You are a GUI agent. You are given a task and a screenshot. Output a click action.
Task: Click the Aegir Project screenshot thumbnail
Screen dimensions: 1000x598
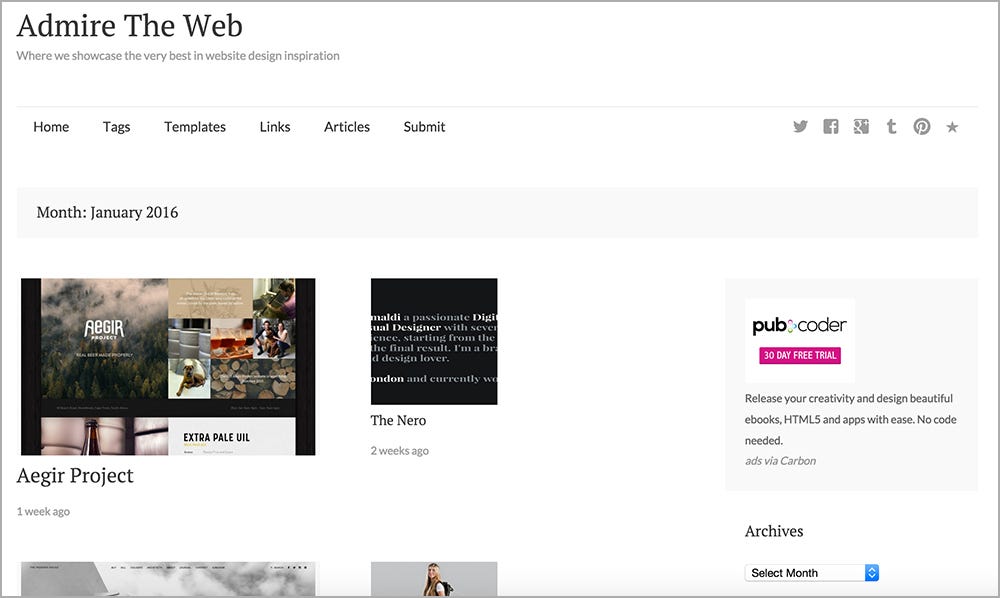coord(168,367)
